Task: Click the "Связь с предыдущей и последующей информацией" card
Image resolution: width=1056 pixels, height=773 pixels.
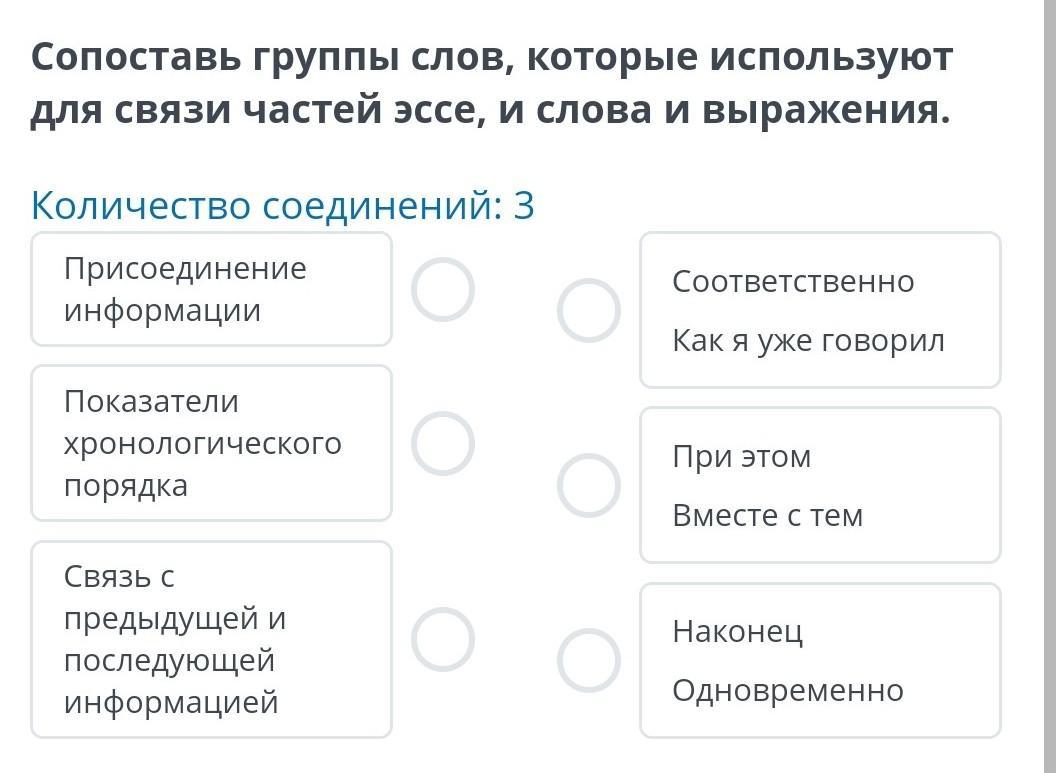Action: click(x=211, y=639)
